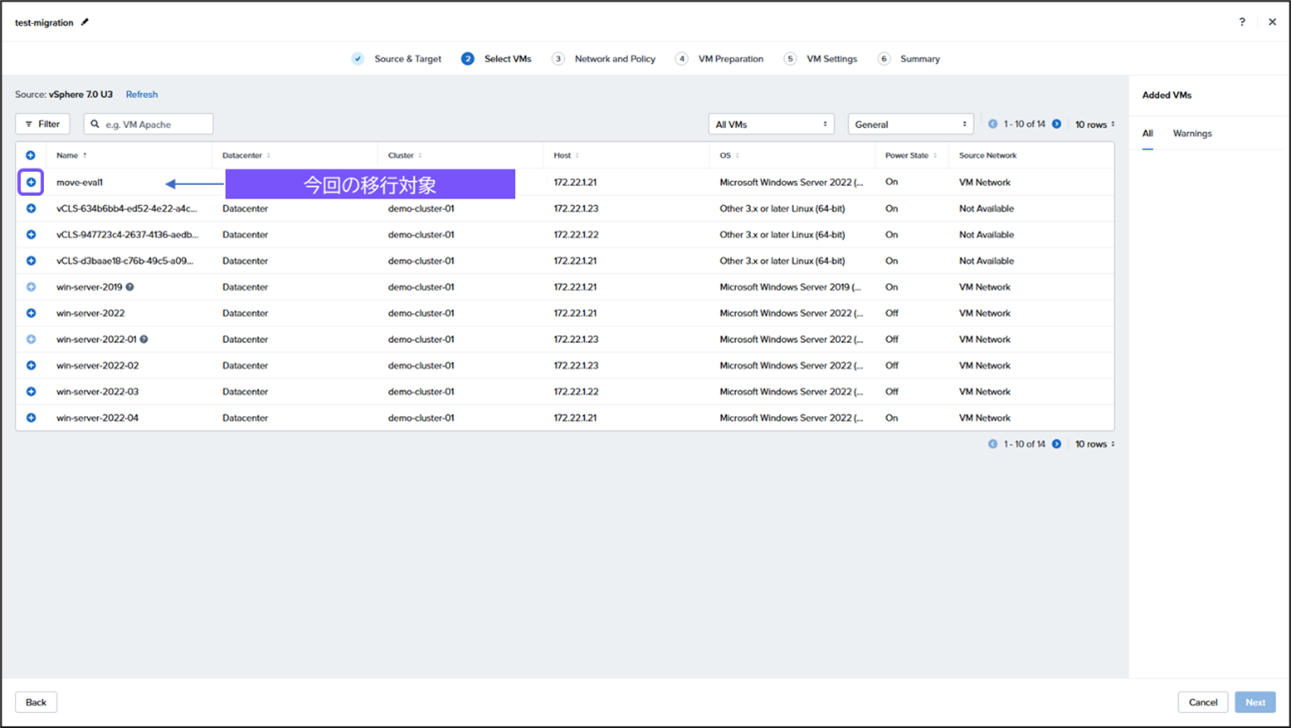This screenshot has width=1291, height=728.
Task: Click plus icon for win-server-2022-04
Action: click(x=31, y=418)
